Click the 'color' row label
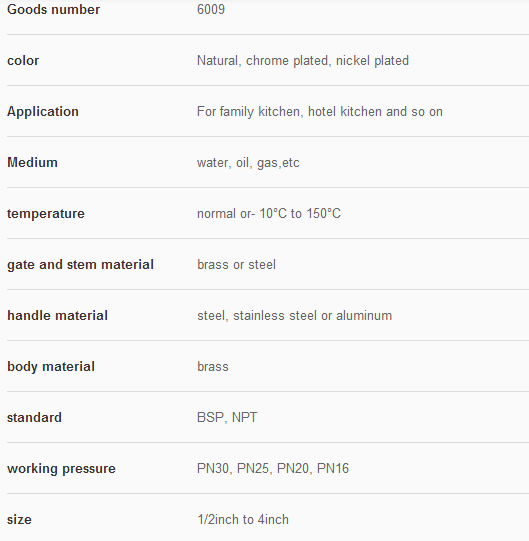The width and height of the screenshot is (529, 541). tap(23, 61)
